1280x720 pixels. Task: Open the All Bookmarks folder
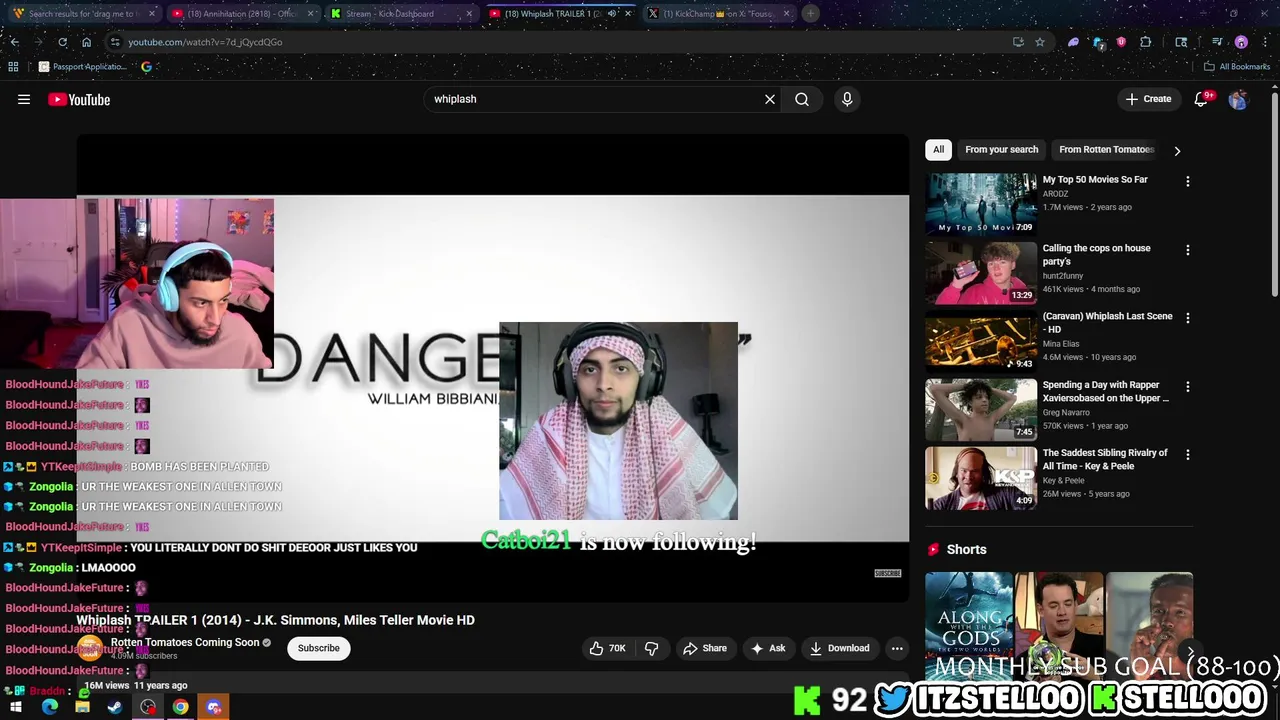click(1237, 67)
